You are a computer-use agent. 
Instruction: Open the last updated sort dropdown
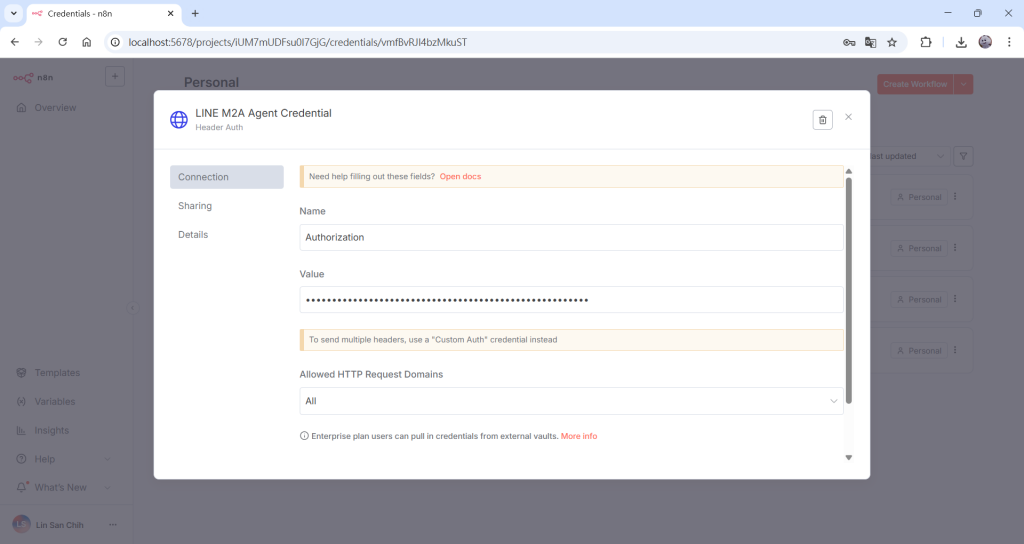tap(908, 156)
